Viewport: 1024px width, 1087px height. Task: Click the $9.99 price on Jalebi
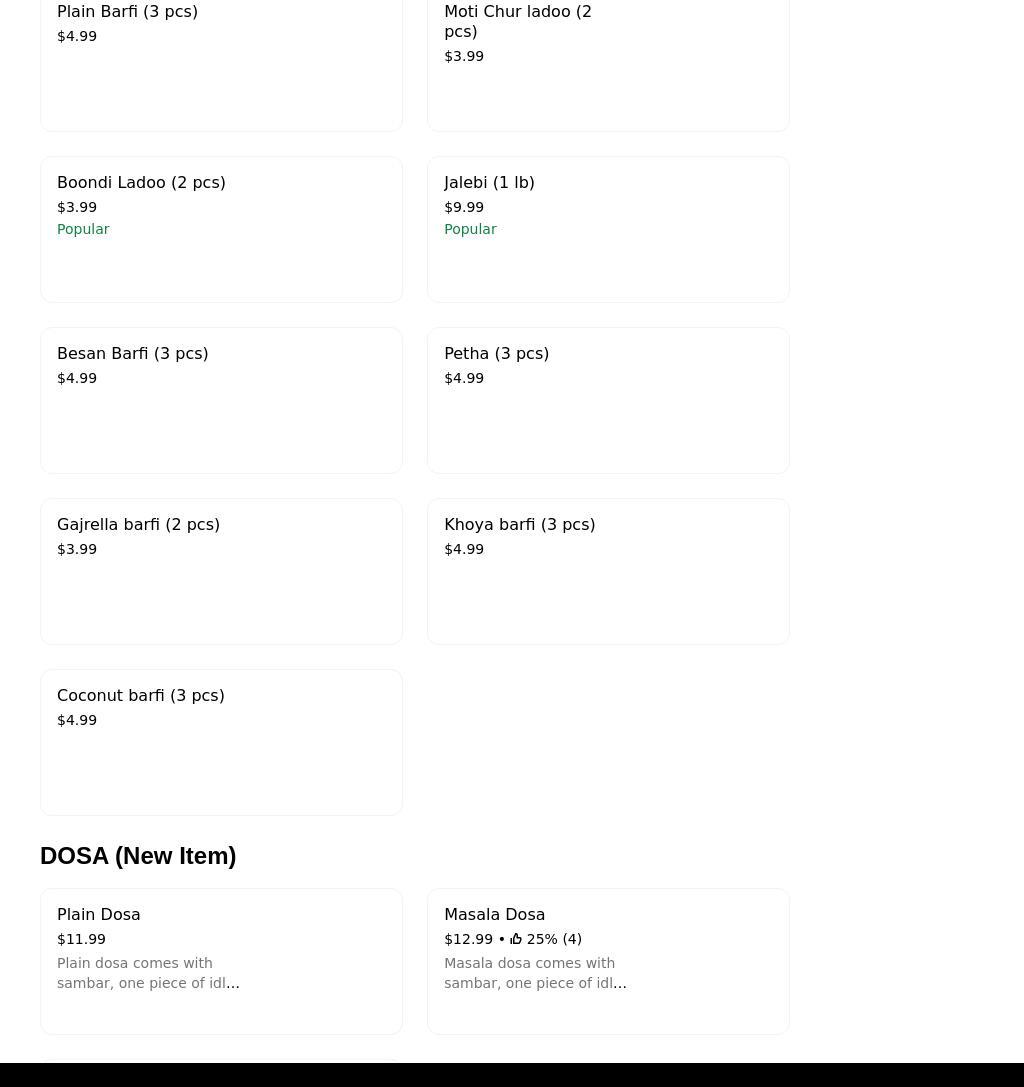(464, 207)
